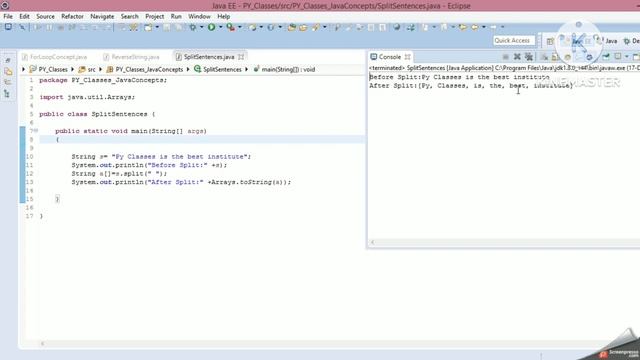Open the Navigate menu

point(102,16)
